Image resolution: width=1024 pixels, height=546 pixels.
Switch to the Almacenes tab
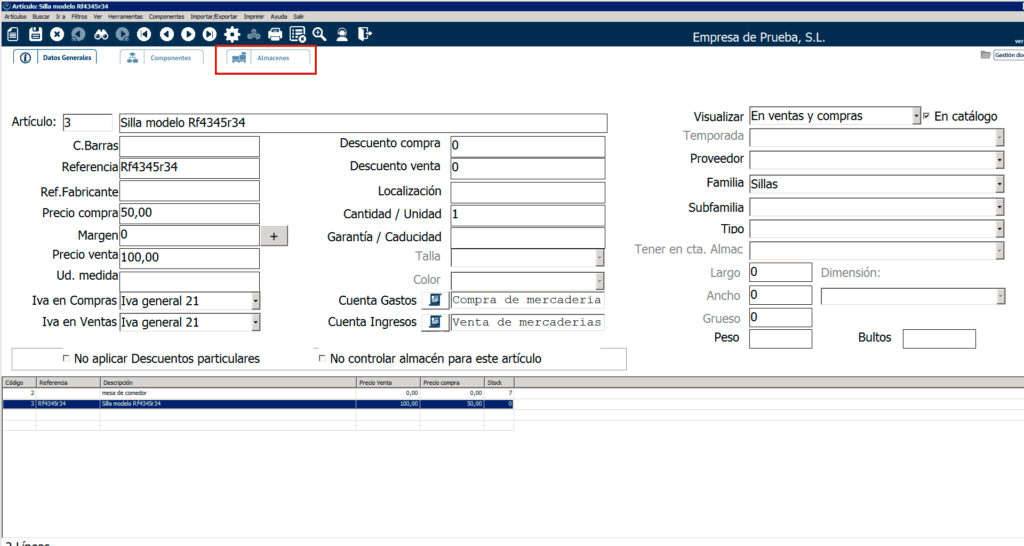267,58
